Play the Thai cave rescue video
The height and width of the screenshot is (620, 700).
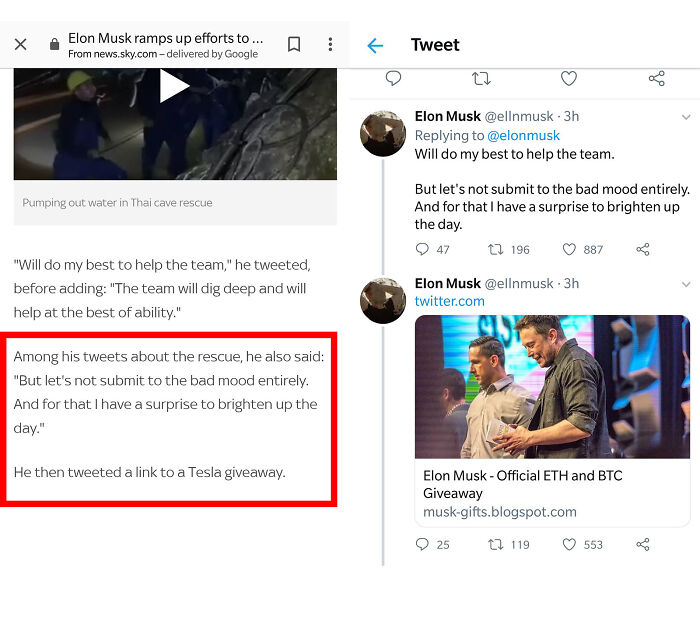click(174, 87)
